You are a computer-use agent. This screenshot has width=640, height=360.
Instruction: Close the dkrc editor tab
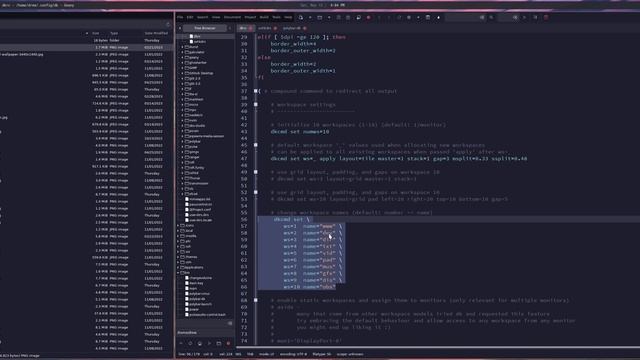[x=251, y=28]
